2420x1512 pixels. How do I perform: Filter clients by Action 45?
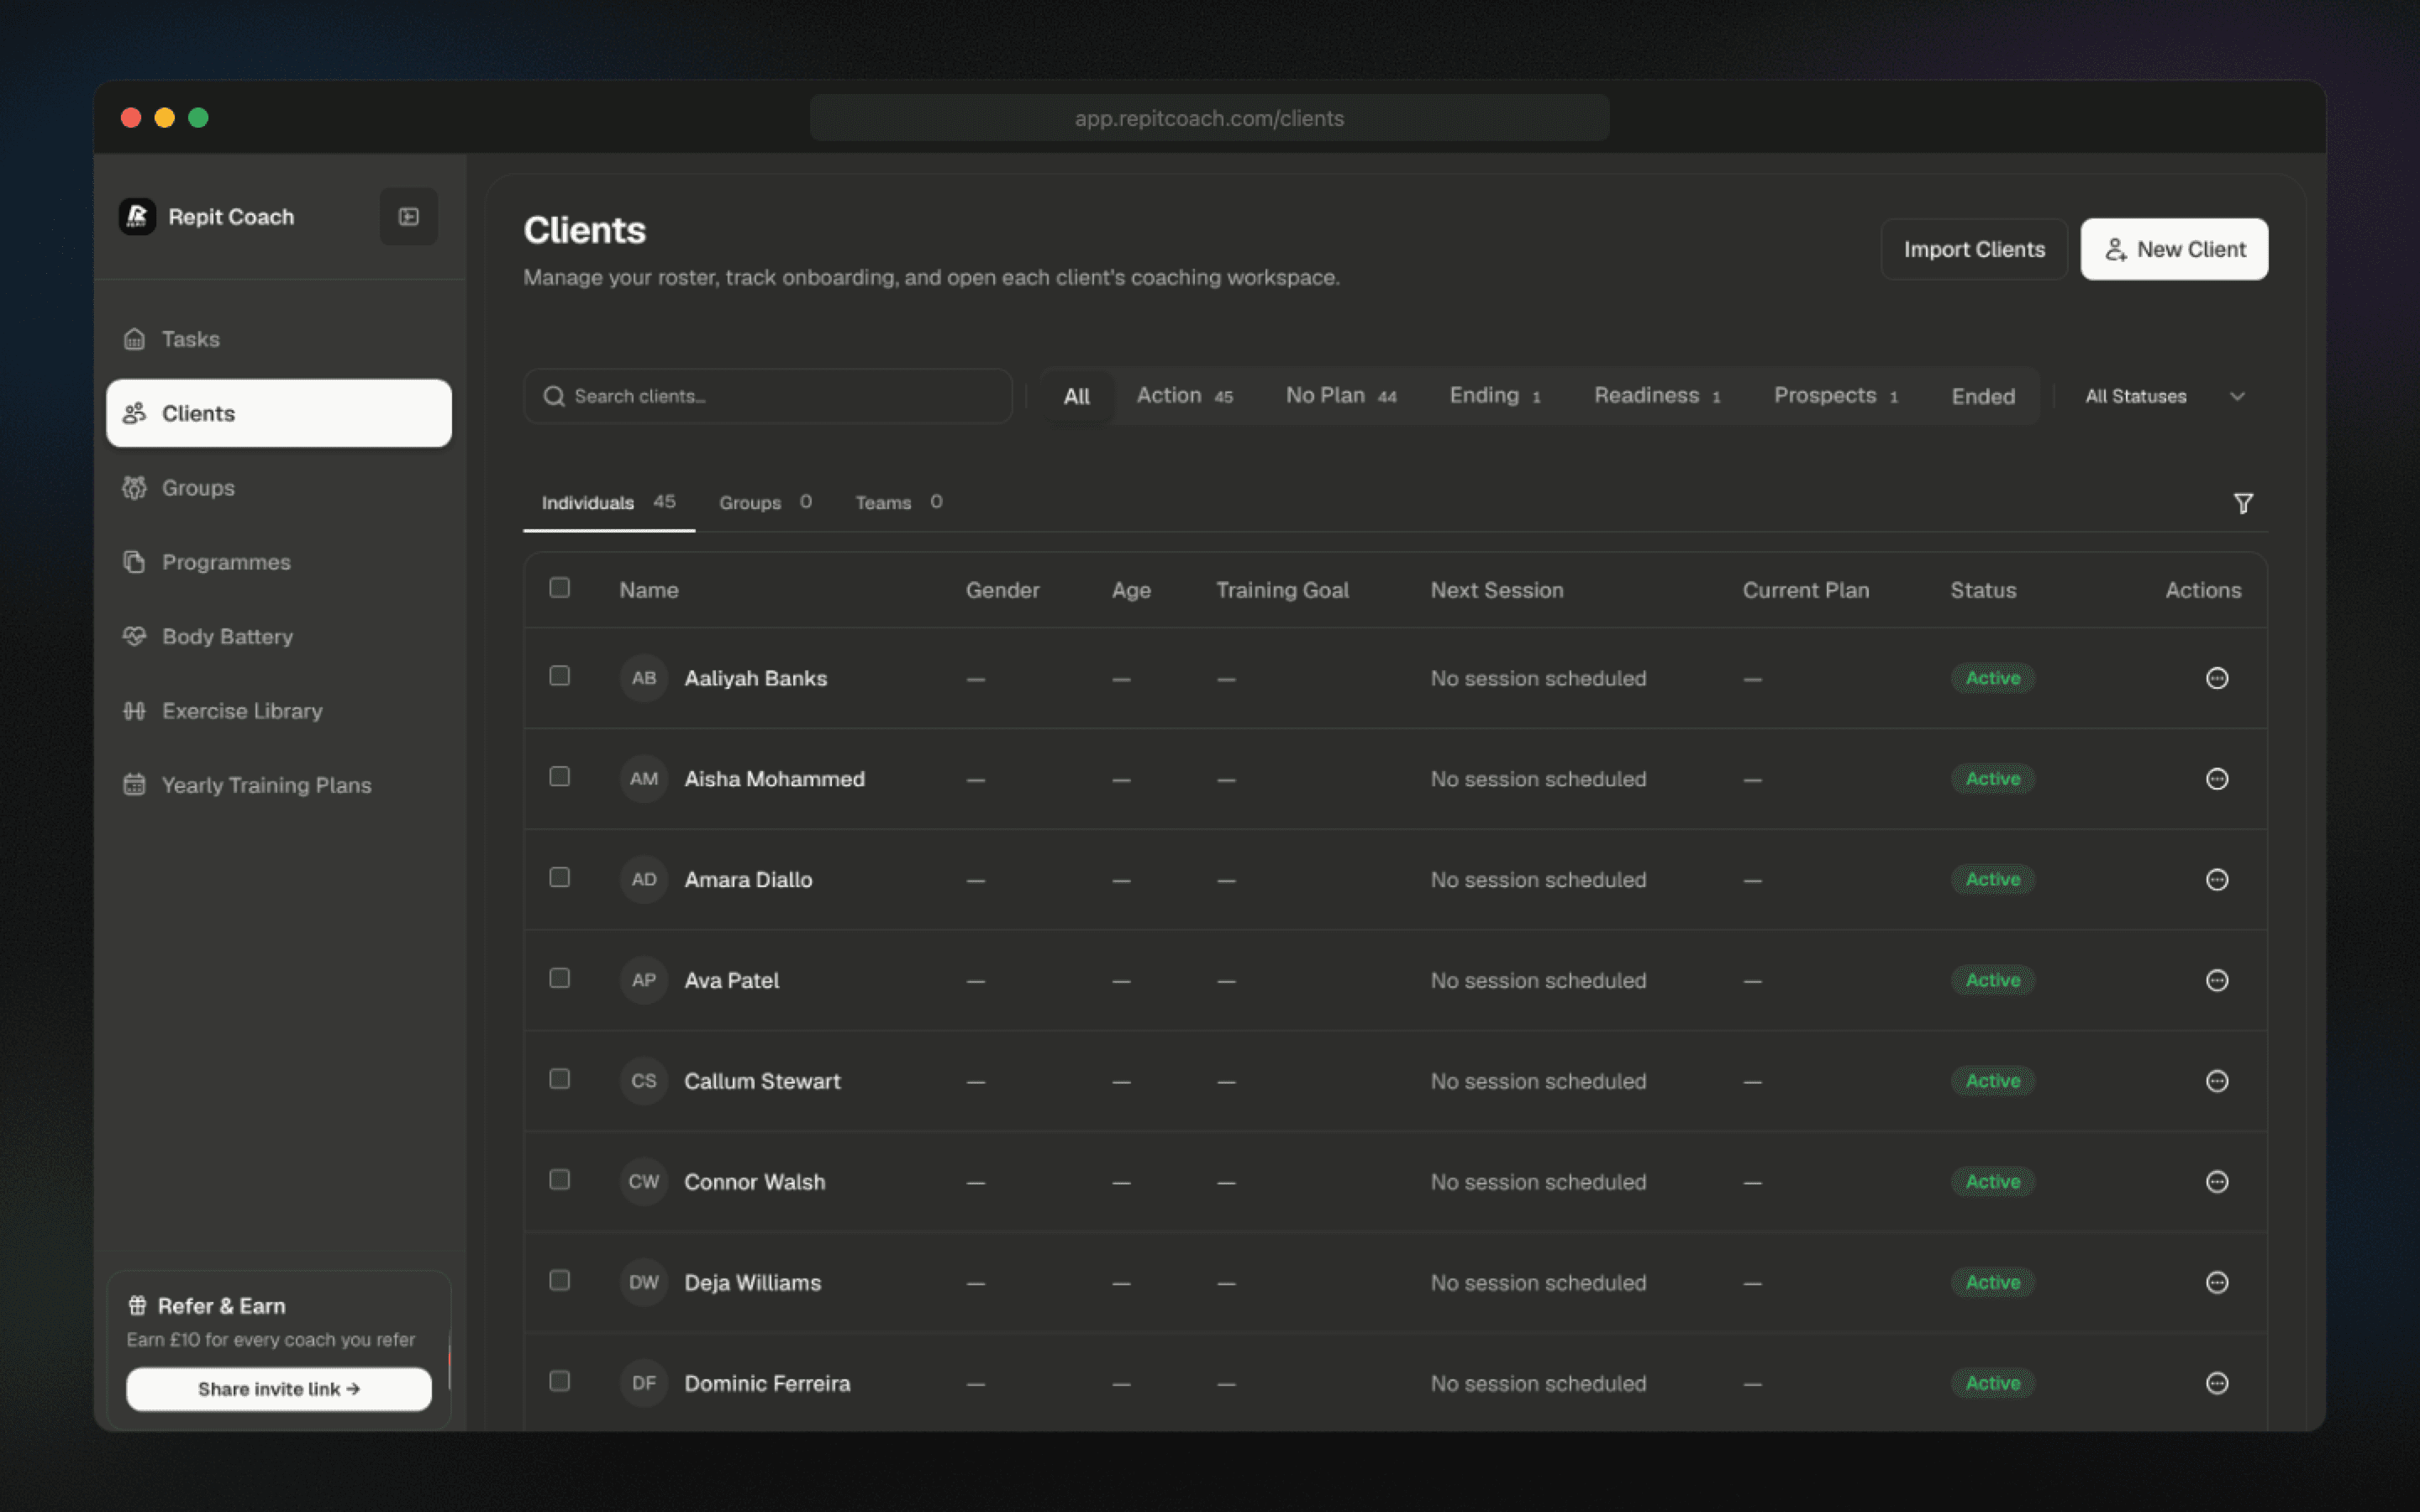(1184, 397)
